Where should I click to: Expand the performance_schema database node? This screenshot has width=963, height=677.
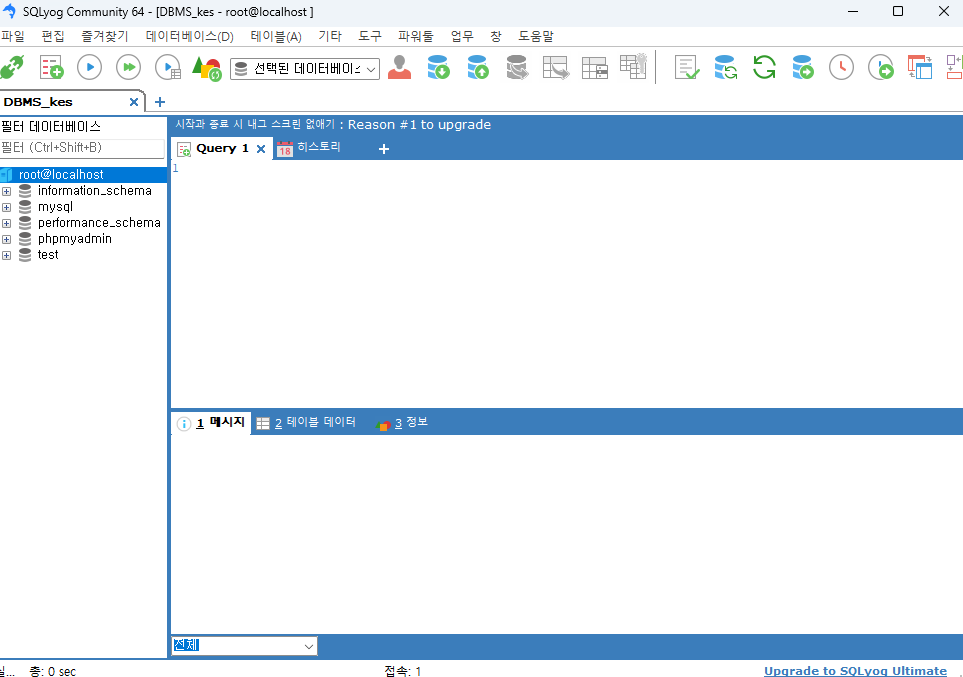pos(7,223)
